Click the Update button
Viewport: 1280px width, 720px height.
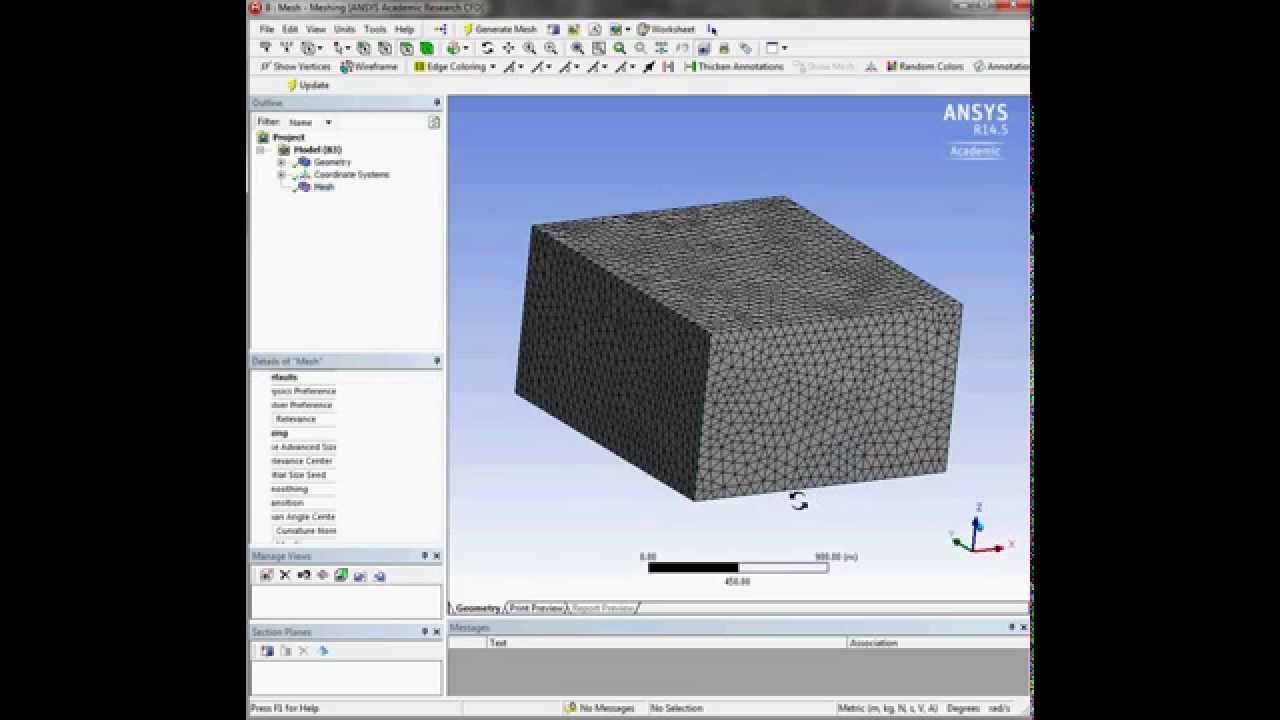pyautogui.click(x=308, y=85)
